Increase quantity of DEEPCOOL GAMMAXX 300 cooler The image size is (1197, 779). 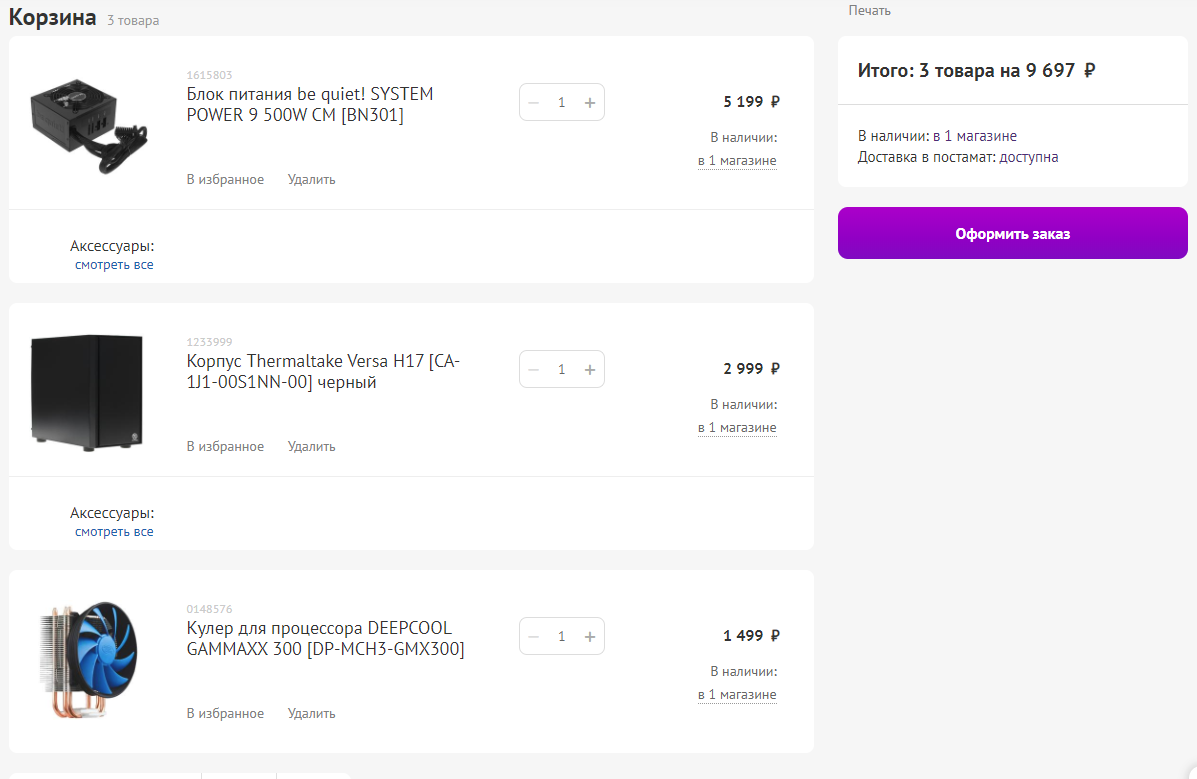point(590,636)
